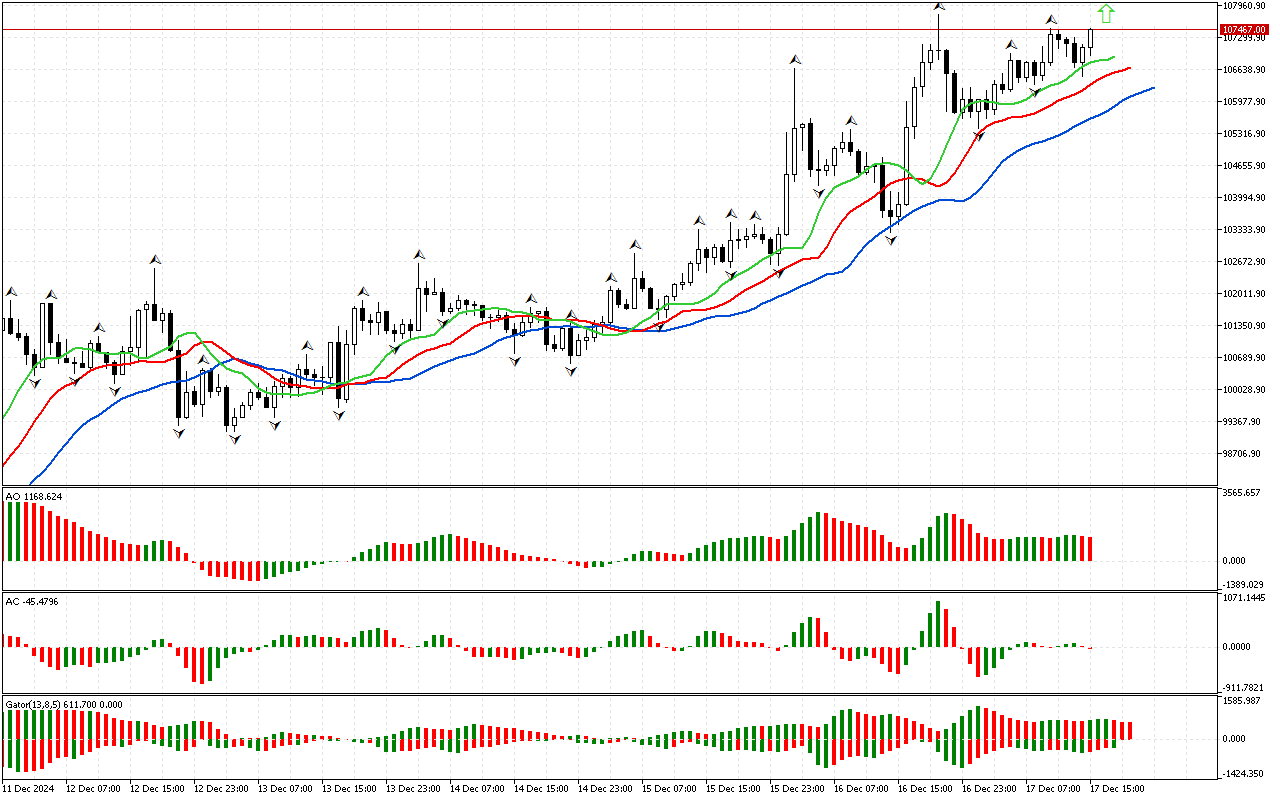This screenshot has height=800, width=1280.
Task: Click the 15 Dec 07:00 time label
Action: click(x=668, y=789)
